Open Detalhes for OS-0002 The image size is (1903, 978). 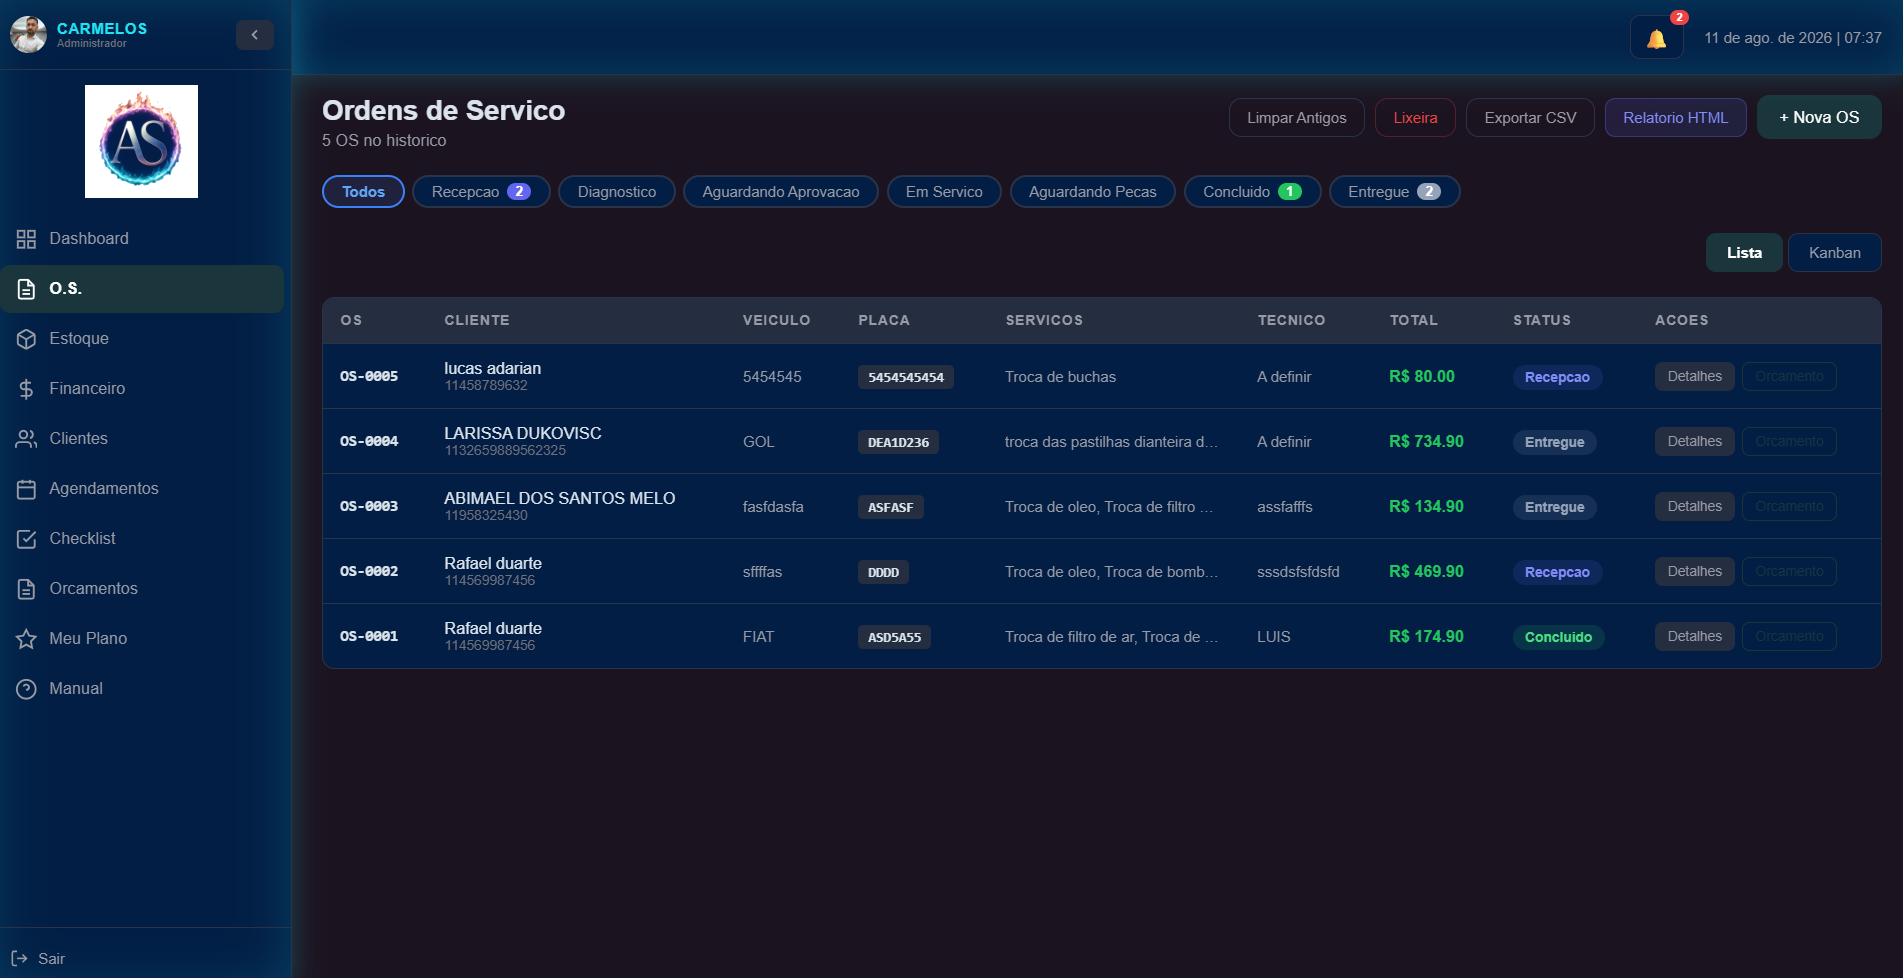point(1694,572)
